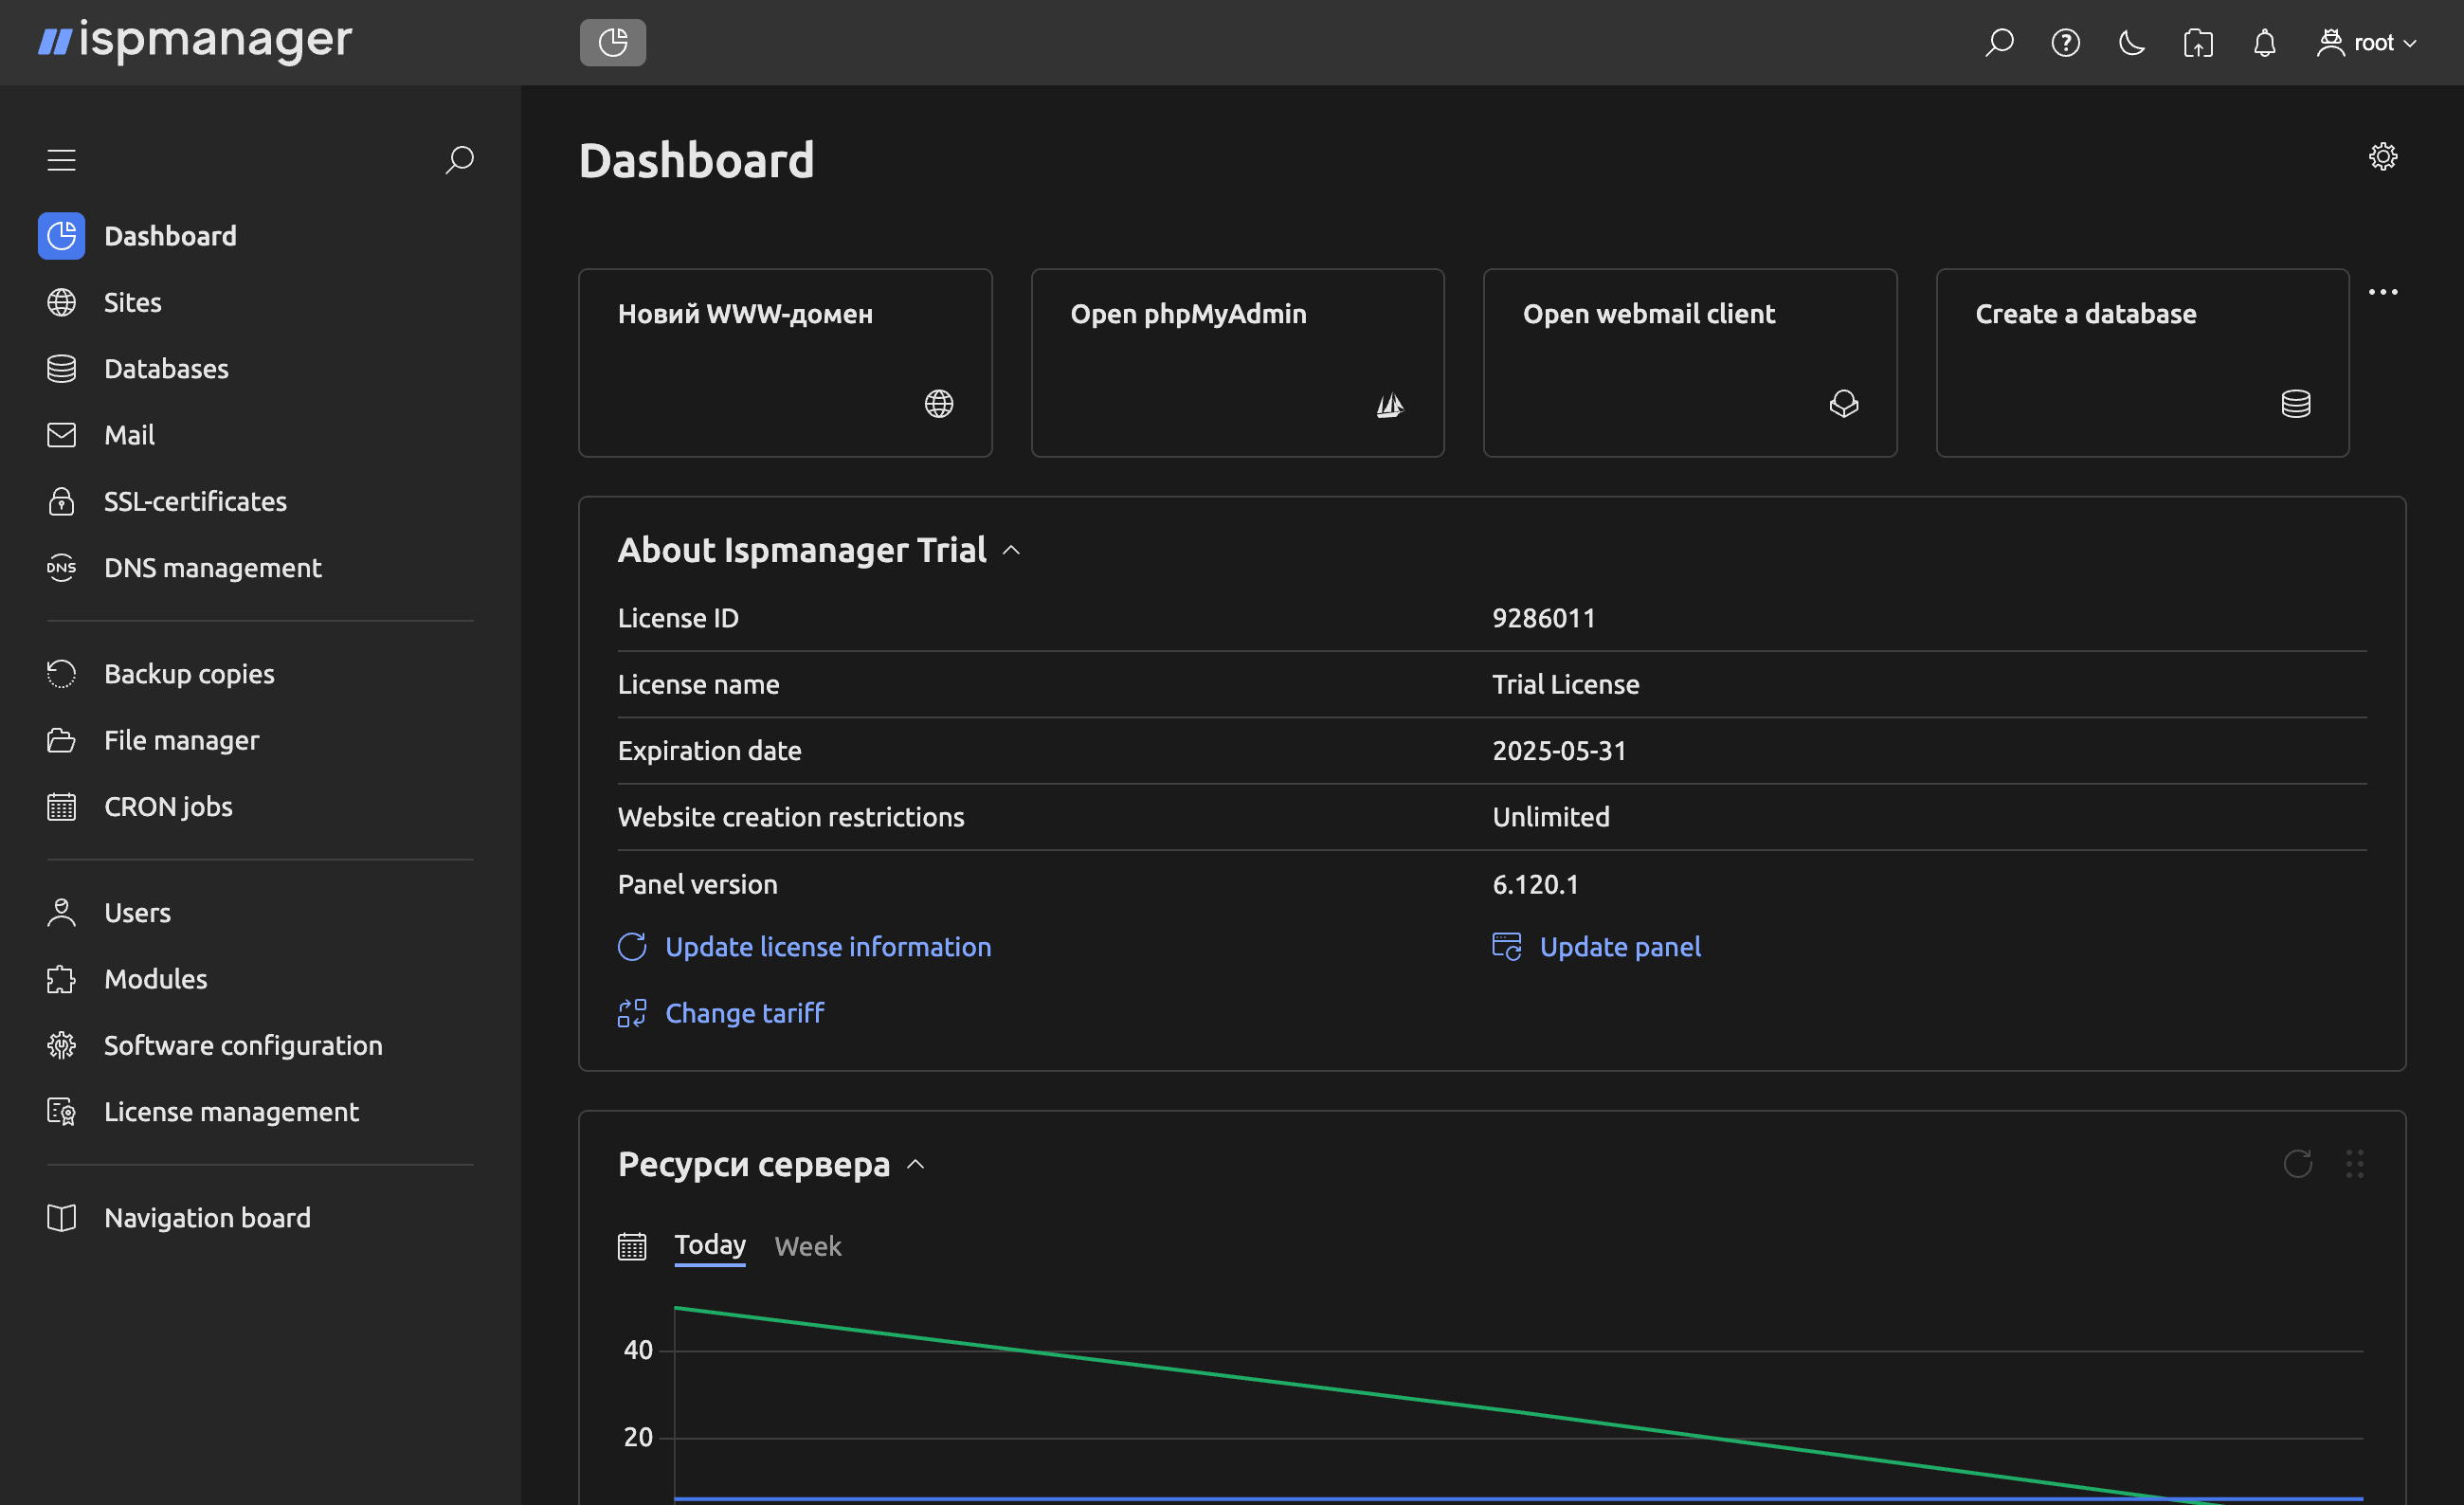This screenshot has width=2464, height=1505.
Task: Refresh server resources widget
Action: pos(2298,1164)
